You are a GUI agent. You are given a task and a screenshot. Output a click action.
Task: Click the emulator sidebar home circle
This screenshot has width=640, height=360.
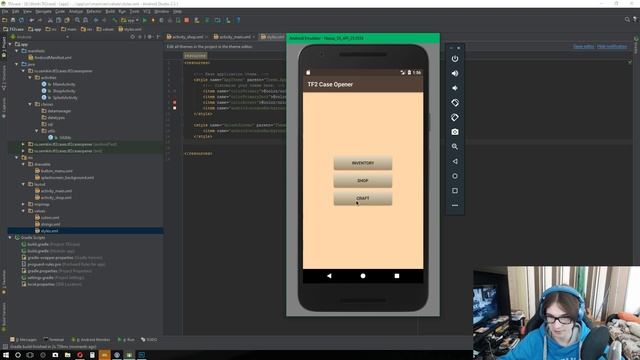[x=455, y=176]
